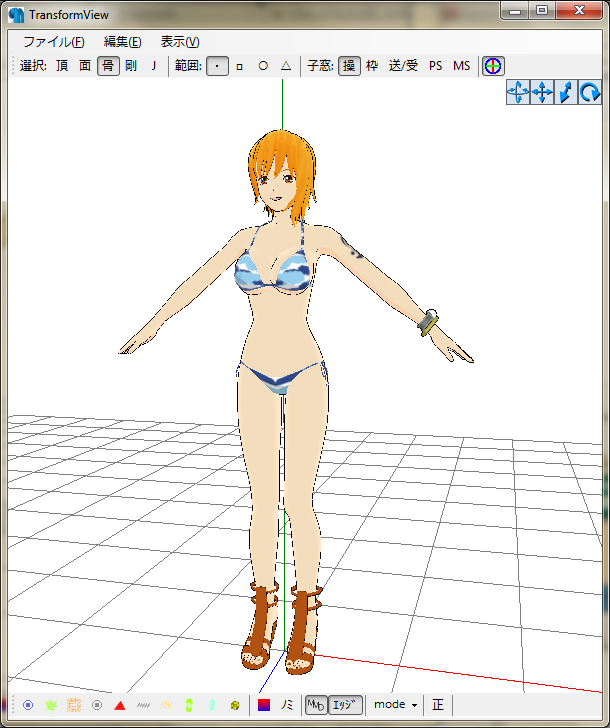
Task: Open the mode dropdown
Action: coord(396,705)
